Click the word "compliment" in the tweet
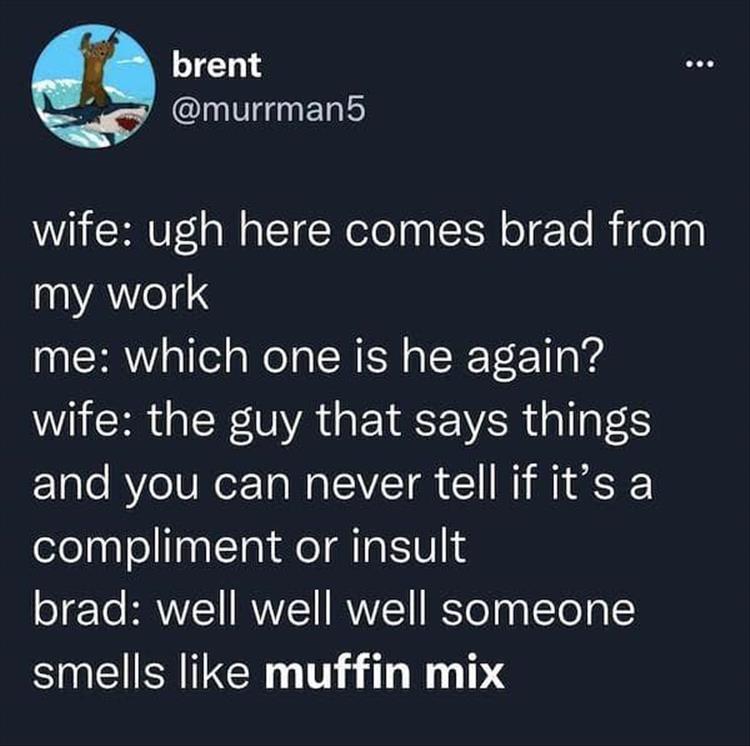Image resolution: width=750 pixels, height=746 pixels. point(157,549)
